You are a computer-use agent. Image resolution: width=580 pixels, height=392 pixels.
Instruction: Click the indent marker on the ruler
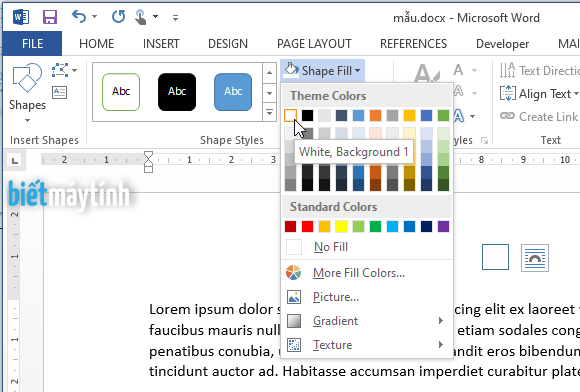point(148,162)
